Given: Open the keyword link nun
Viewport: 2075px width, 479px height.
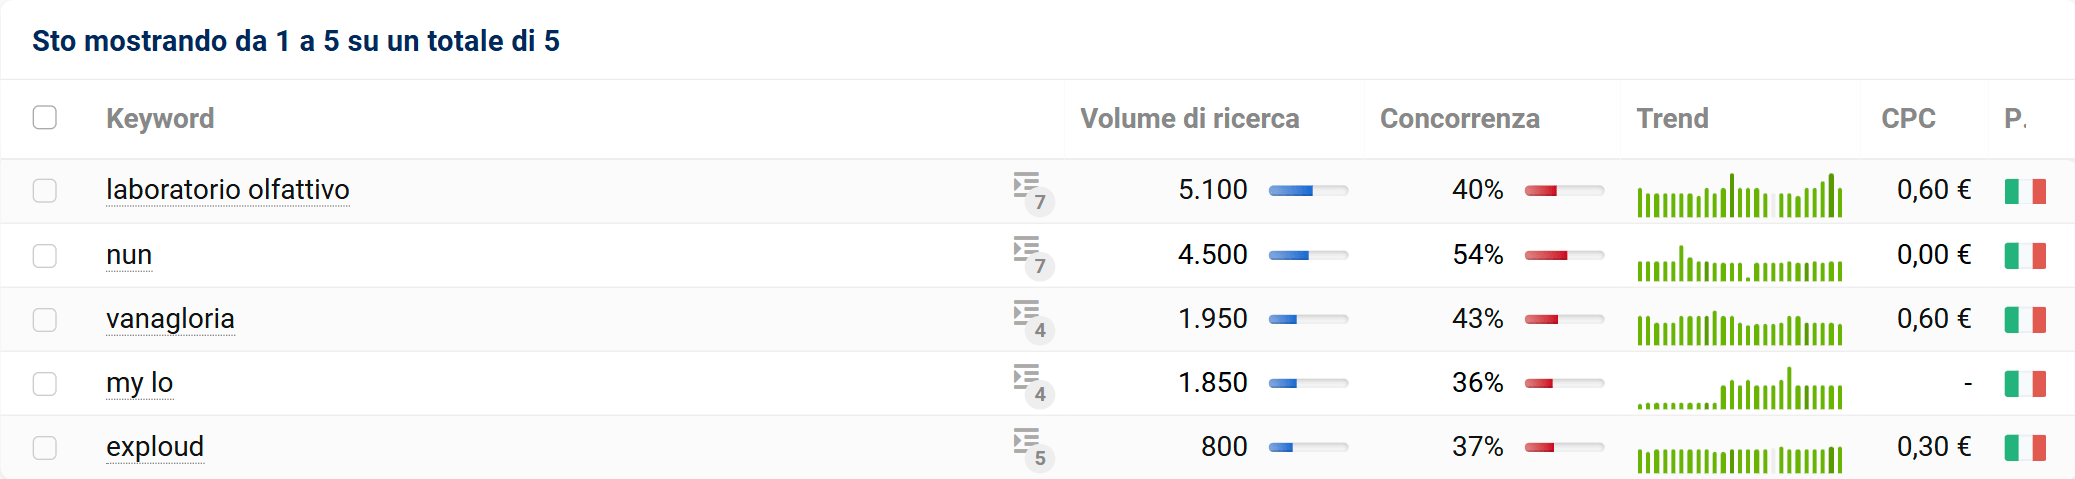Looking at the screenshot, I should coord(129,255).
